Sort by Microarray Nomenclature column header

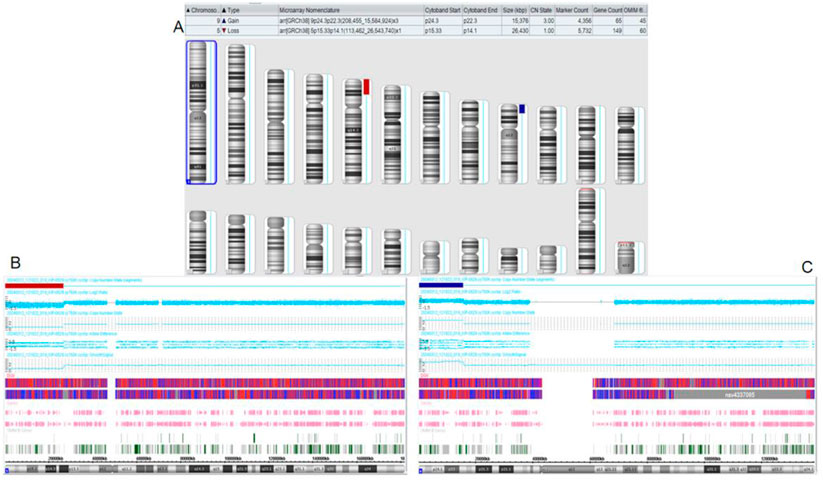351,10
